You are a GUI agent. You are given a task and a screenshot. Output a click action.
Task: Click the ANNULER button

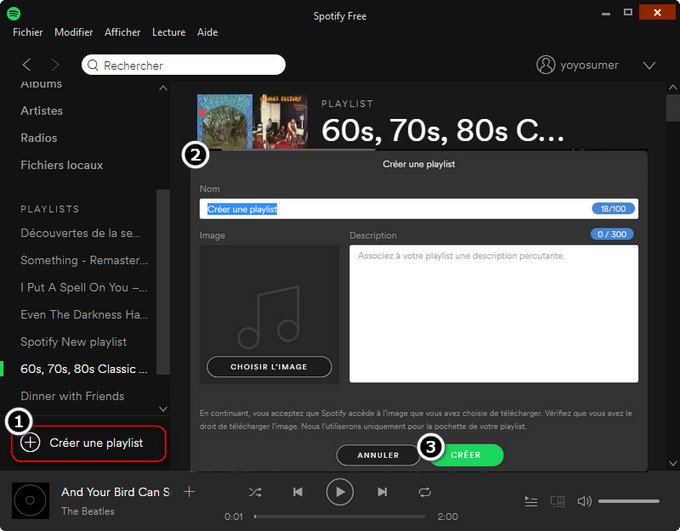tap(378, 455)
